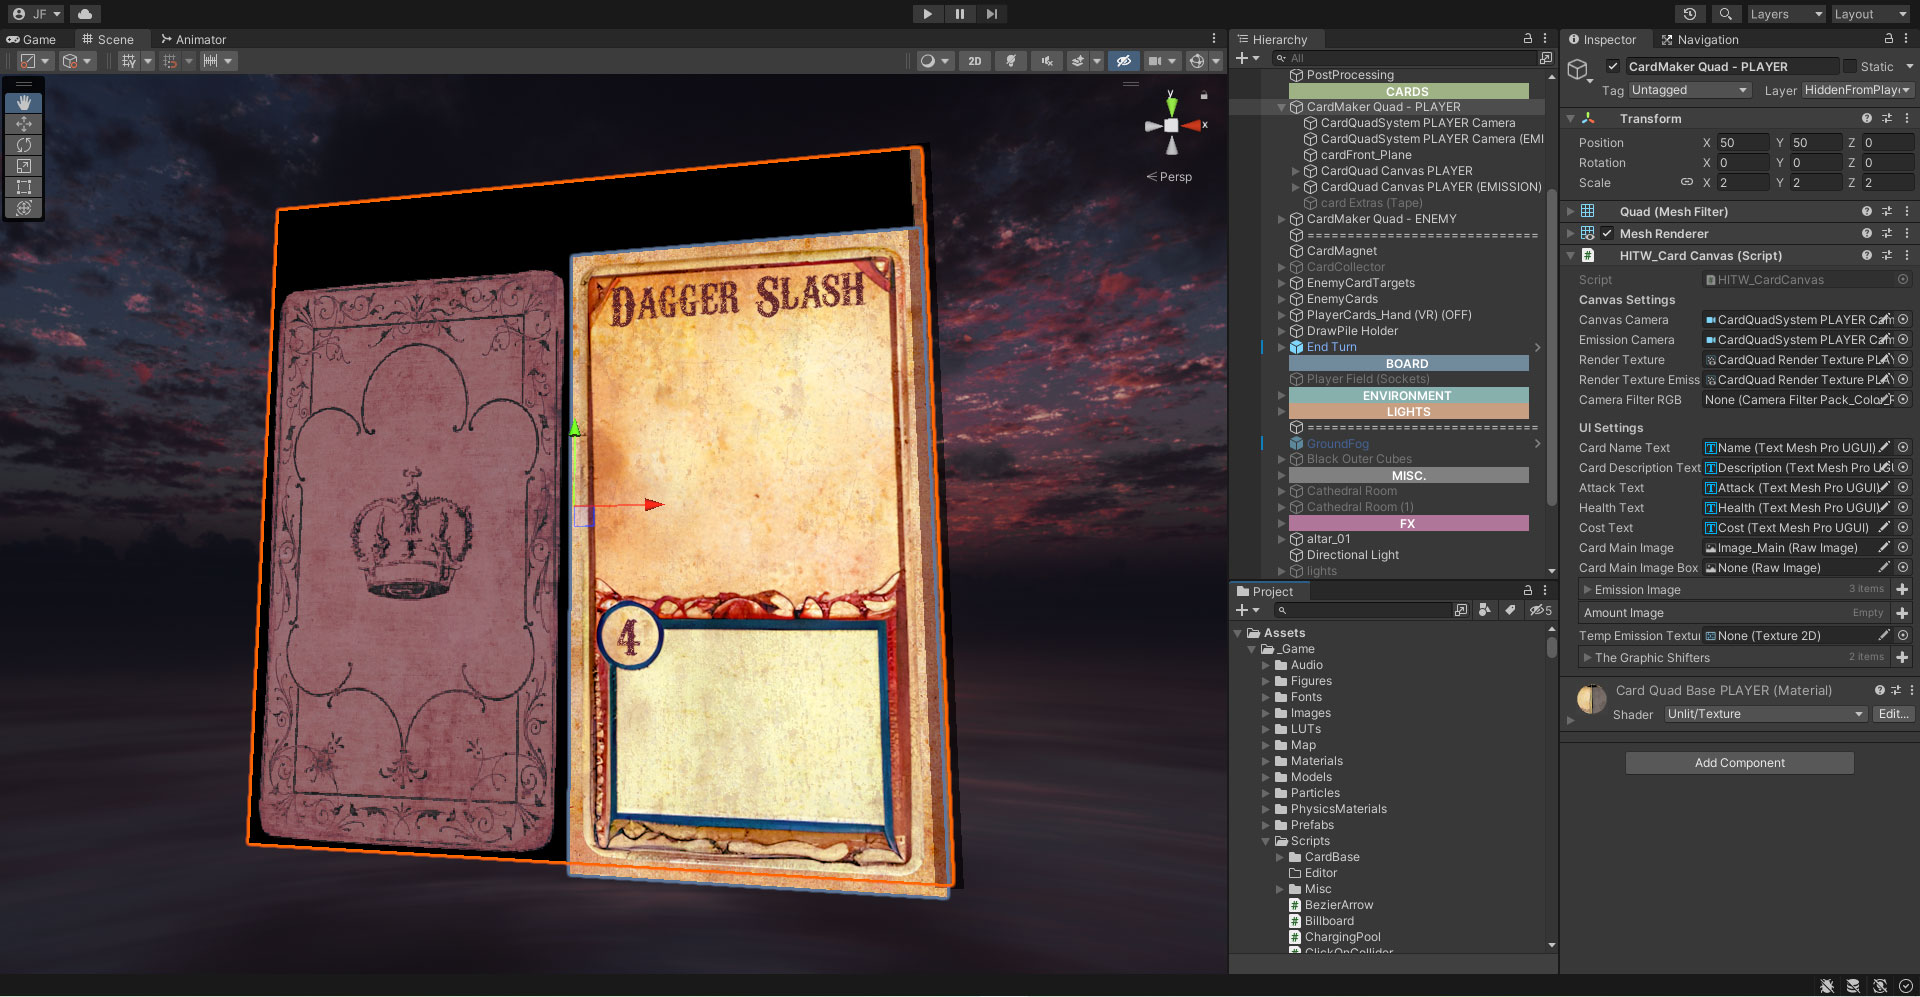Select the Move tool

point(24,124)
